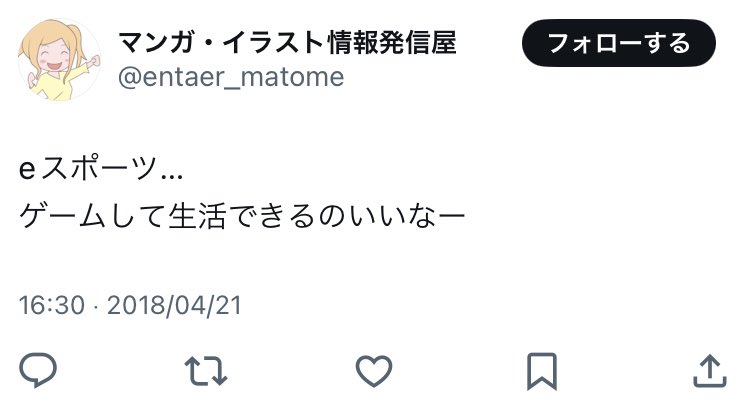
Task: Open the マンガ・イラスト情報発信屋 profile name
Action: point(287,42)
